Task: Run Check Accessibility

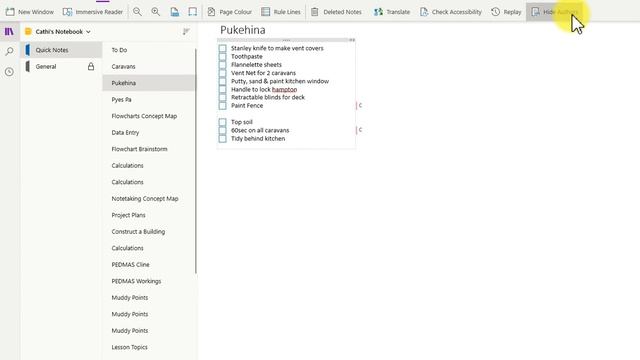Action: 451,12
